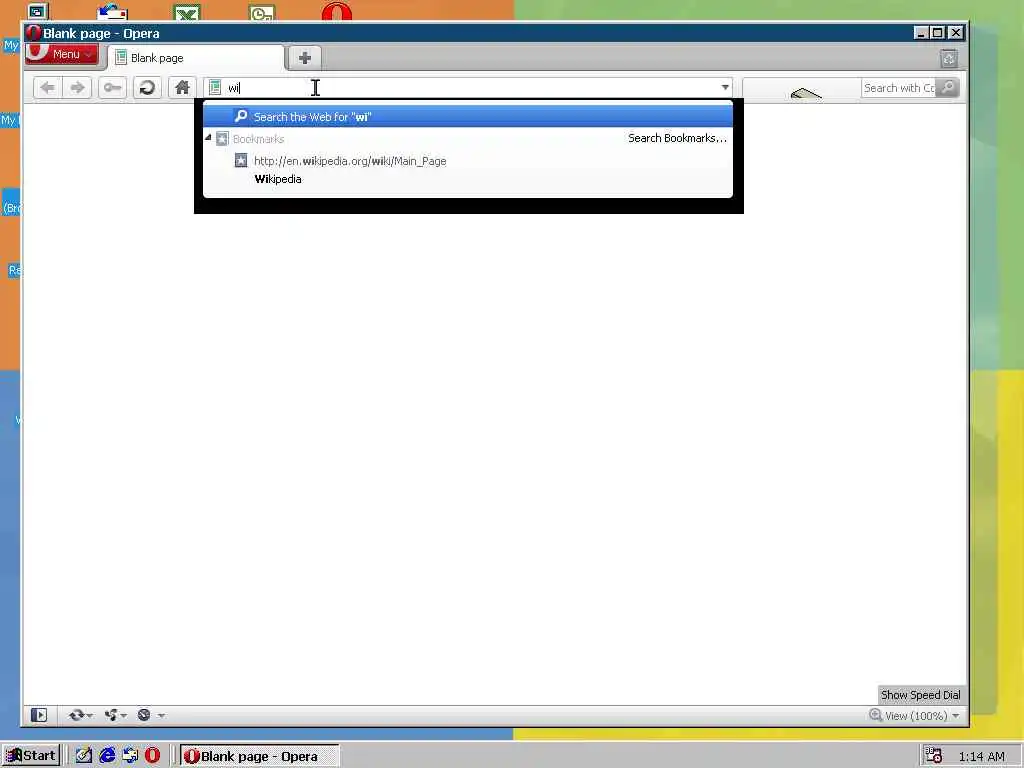Click the system tray calendar icon
The image size is (1024, 768).
(x=933, y=756)
